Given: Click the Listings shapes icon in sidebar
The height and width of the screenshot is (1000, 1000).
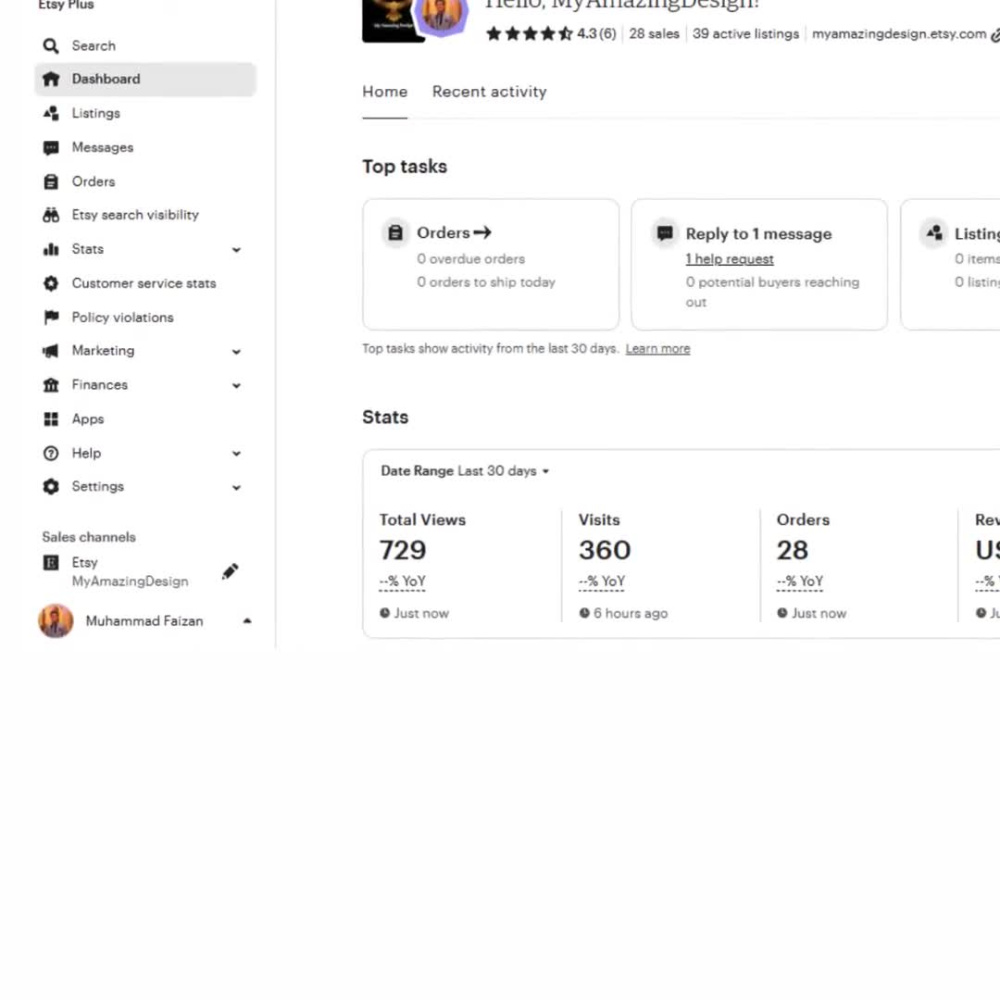Looking at the screenshot, I should 50,114.
